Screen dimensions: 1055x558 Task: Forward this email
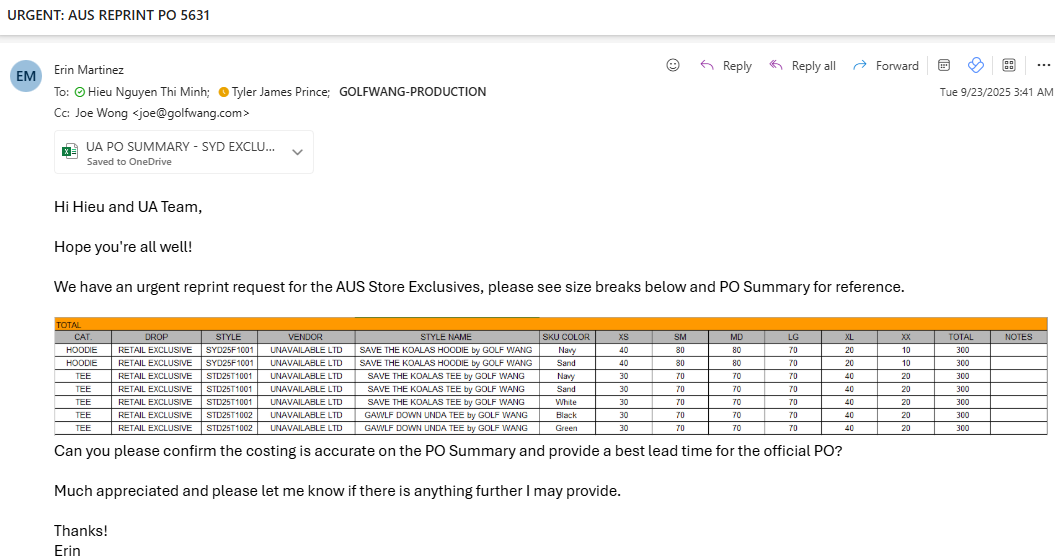coord(885,66)
